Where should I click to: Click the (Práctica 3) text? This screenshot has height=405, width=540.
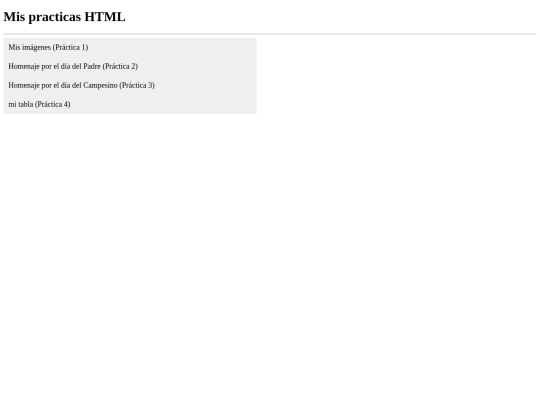[137, 85]
